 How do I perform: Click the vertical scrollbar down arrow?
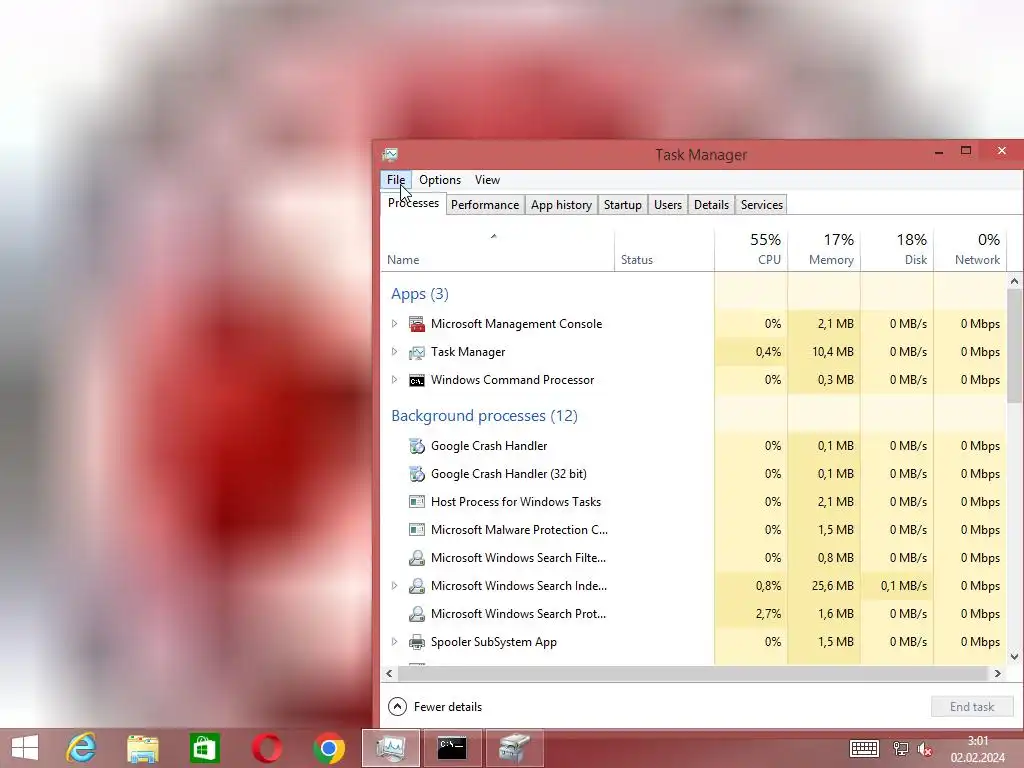coord(1014,657)
